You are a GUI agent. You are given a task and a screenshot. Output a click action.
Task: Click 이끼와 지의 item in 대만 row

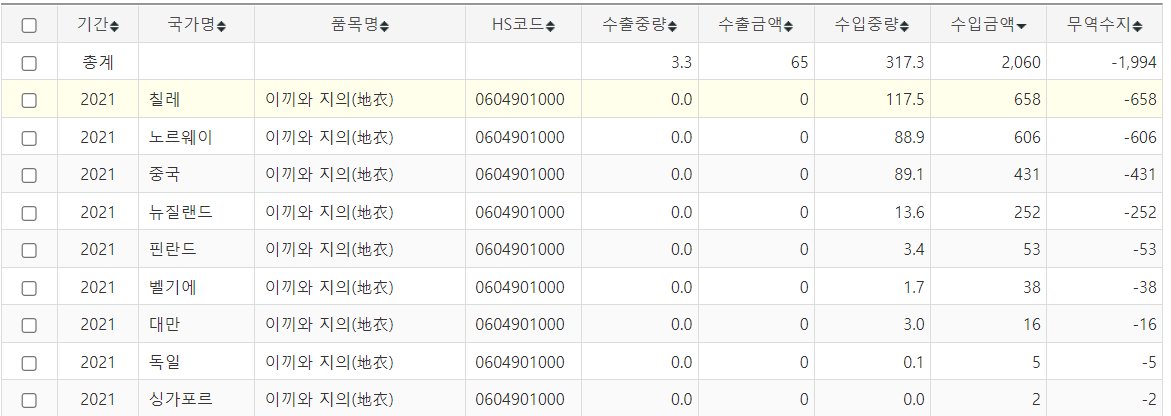tap(329, 325)
